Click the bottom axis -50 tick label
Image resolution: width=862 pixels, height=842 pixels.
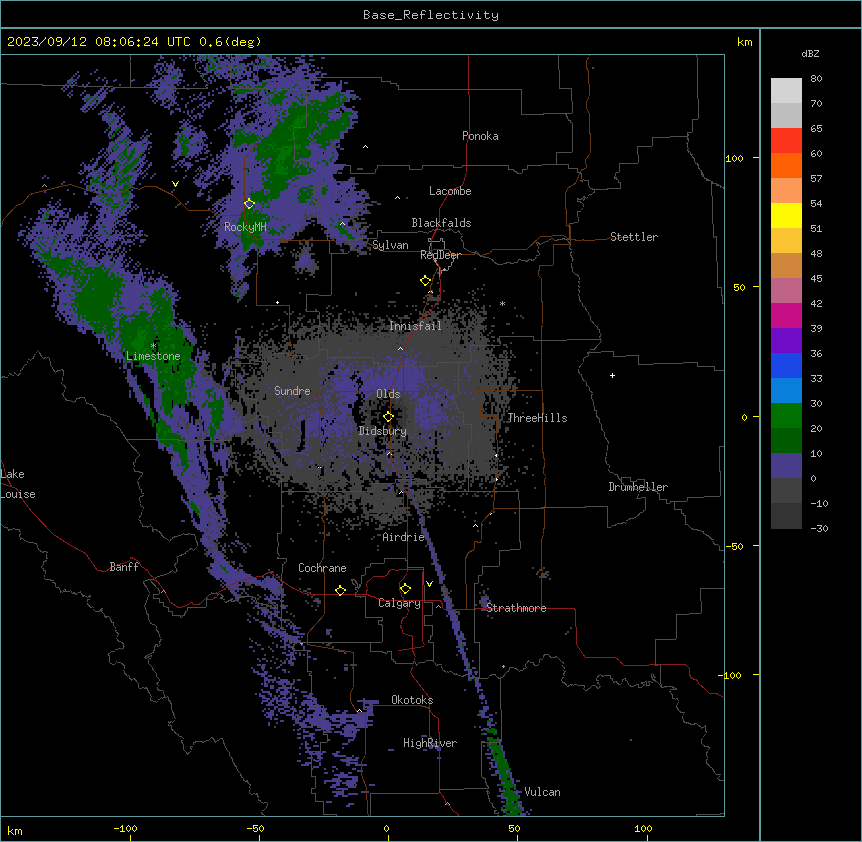[255, 828]
